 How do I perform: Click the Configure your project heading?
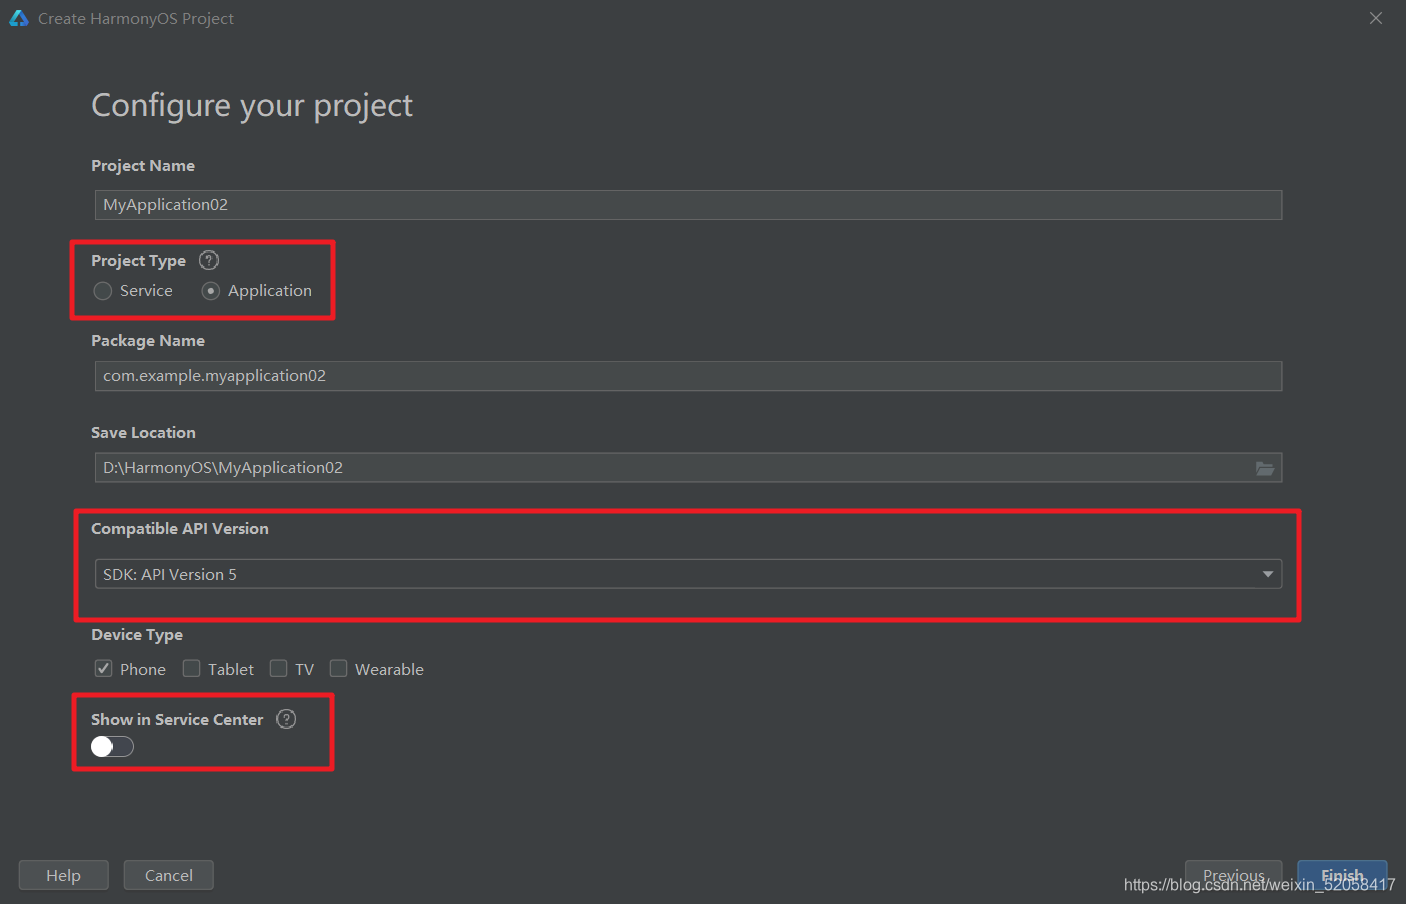(x=252, y=105)
